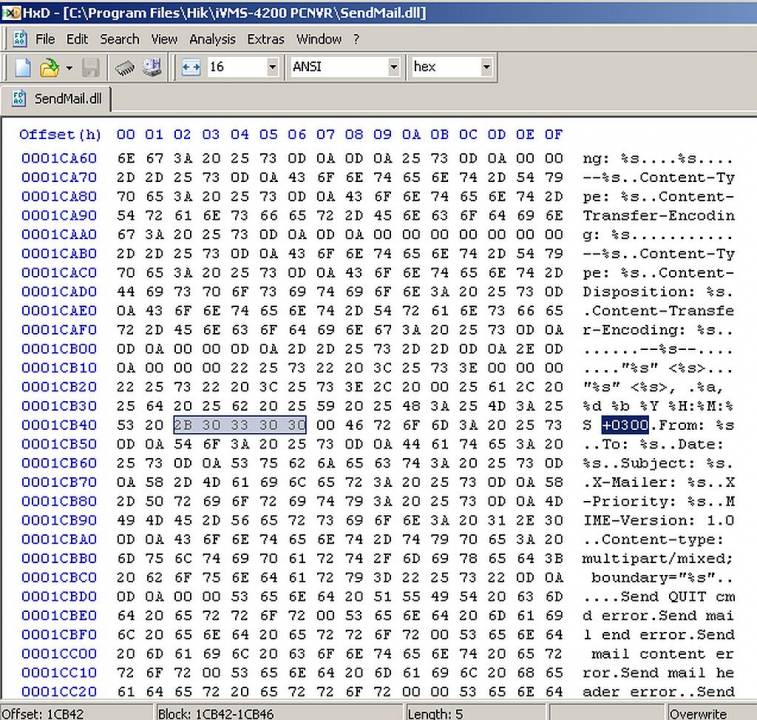This screenshot has height=720, width=757.
Task: Click the Open disk drive icon
Action: click(x=152, y=67)
